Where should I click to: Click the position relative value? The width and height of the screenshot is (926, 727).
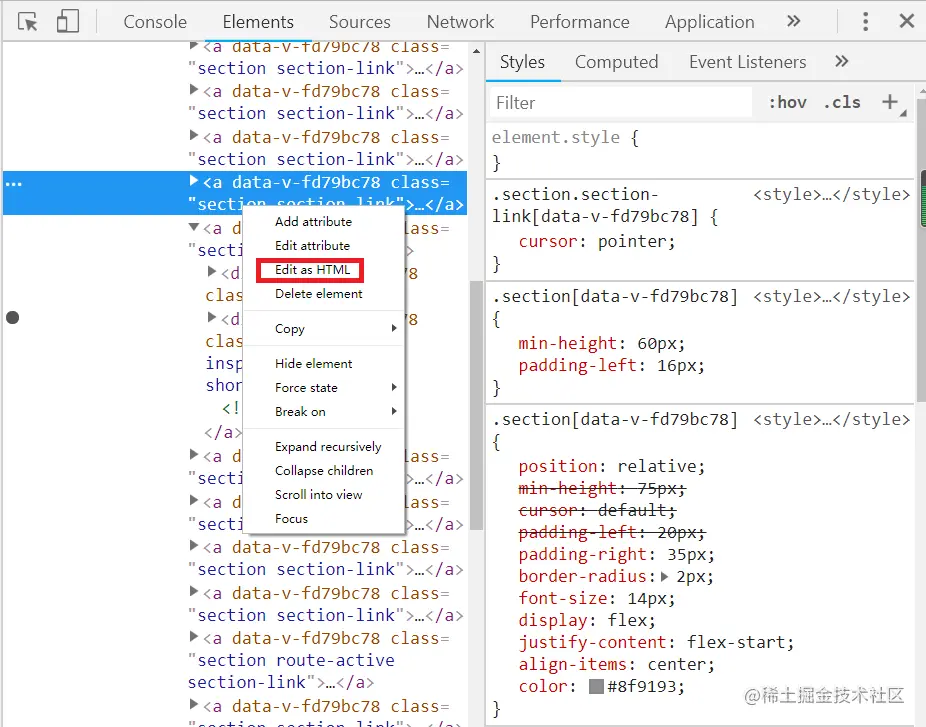click(657, 467)
